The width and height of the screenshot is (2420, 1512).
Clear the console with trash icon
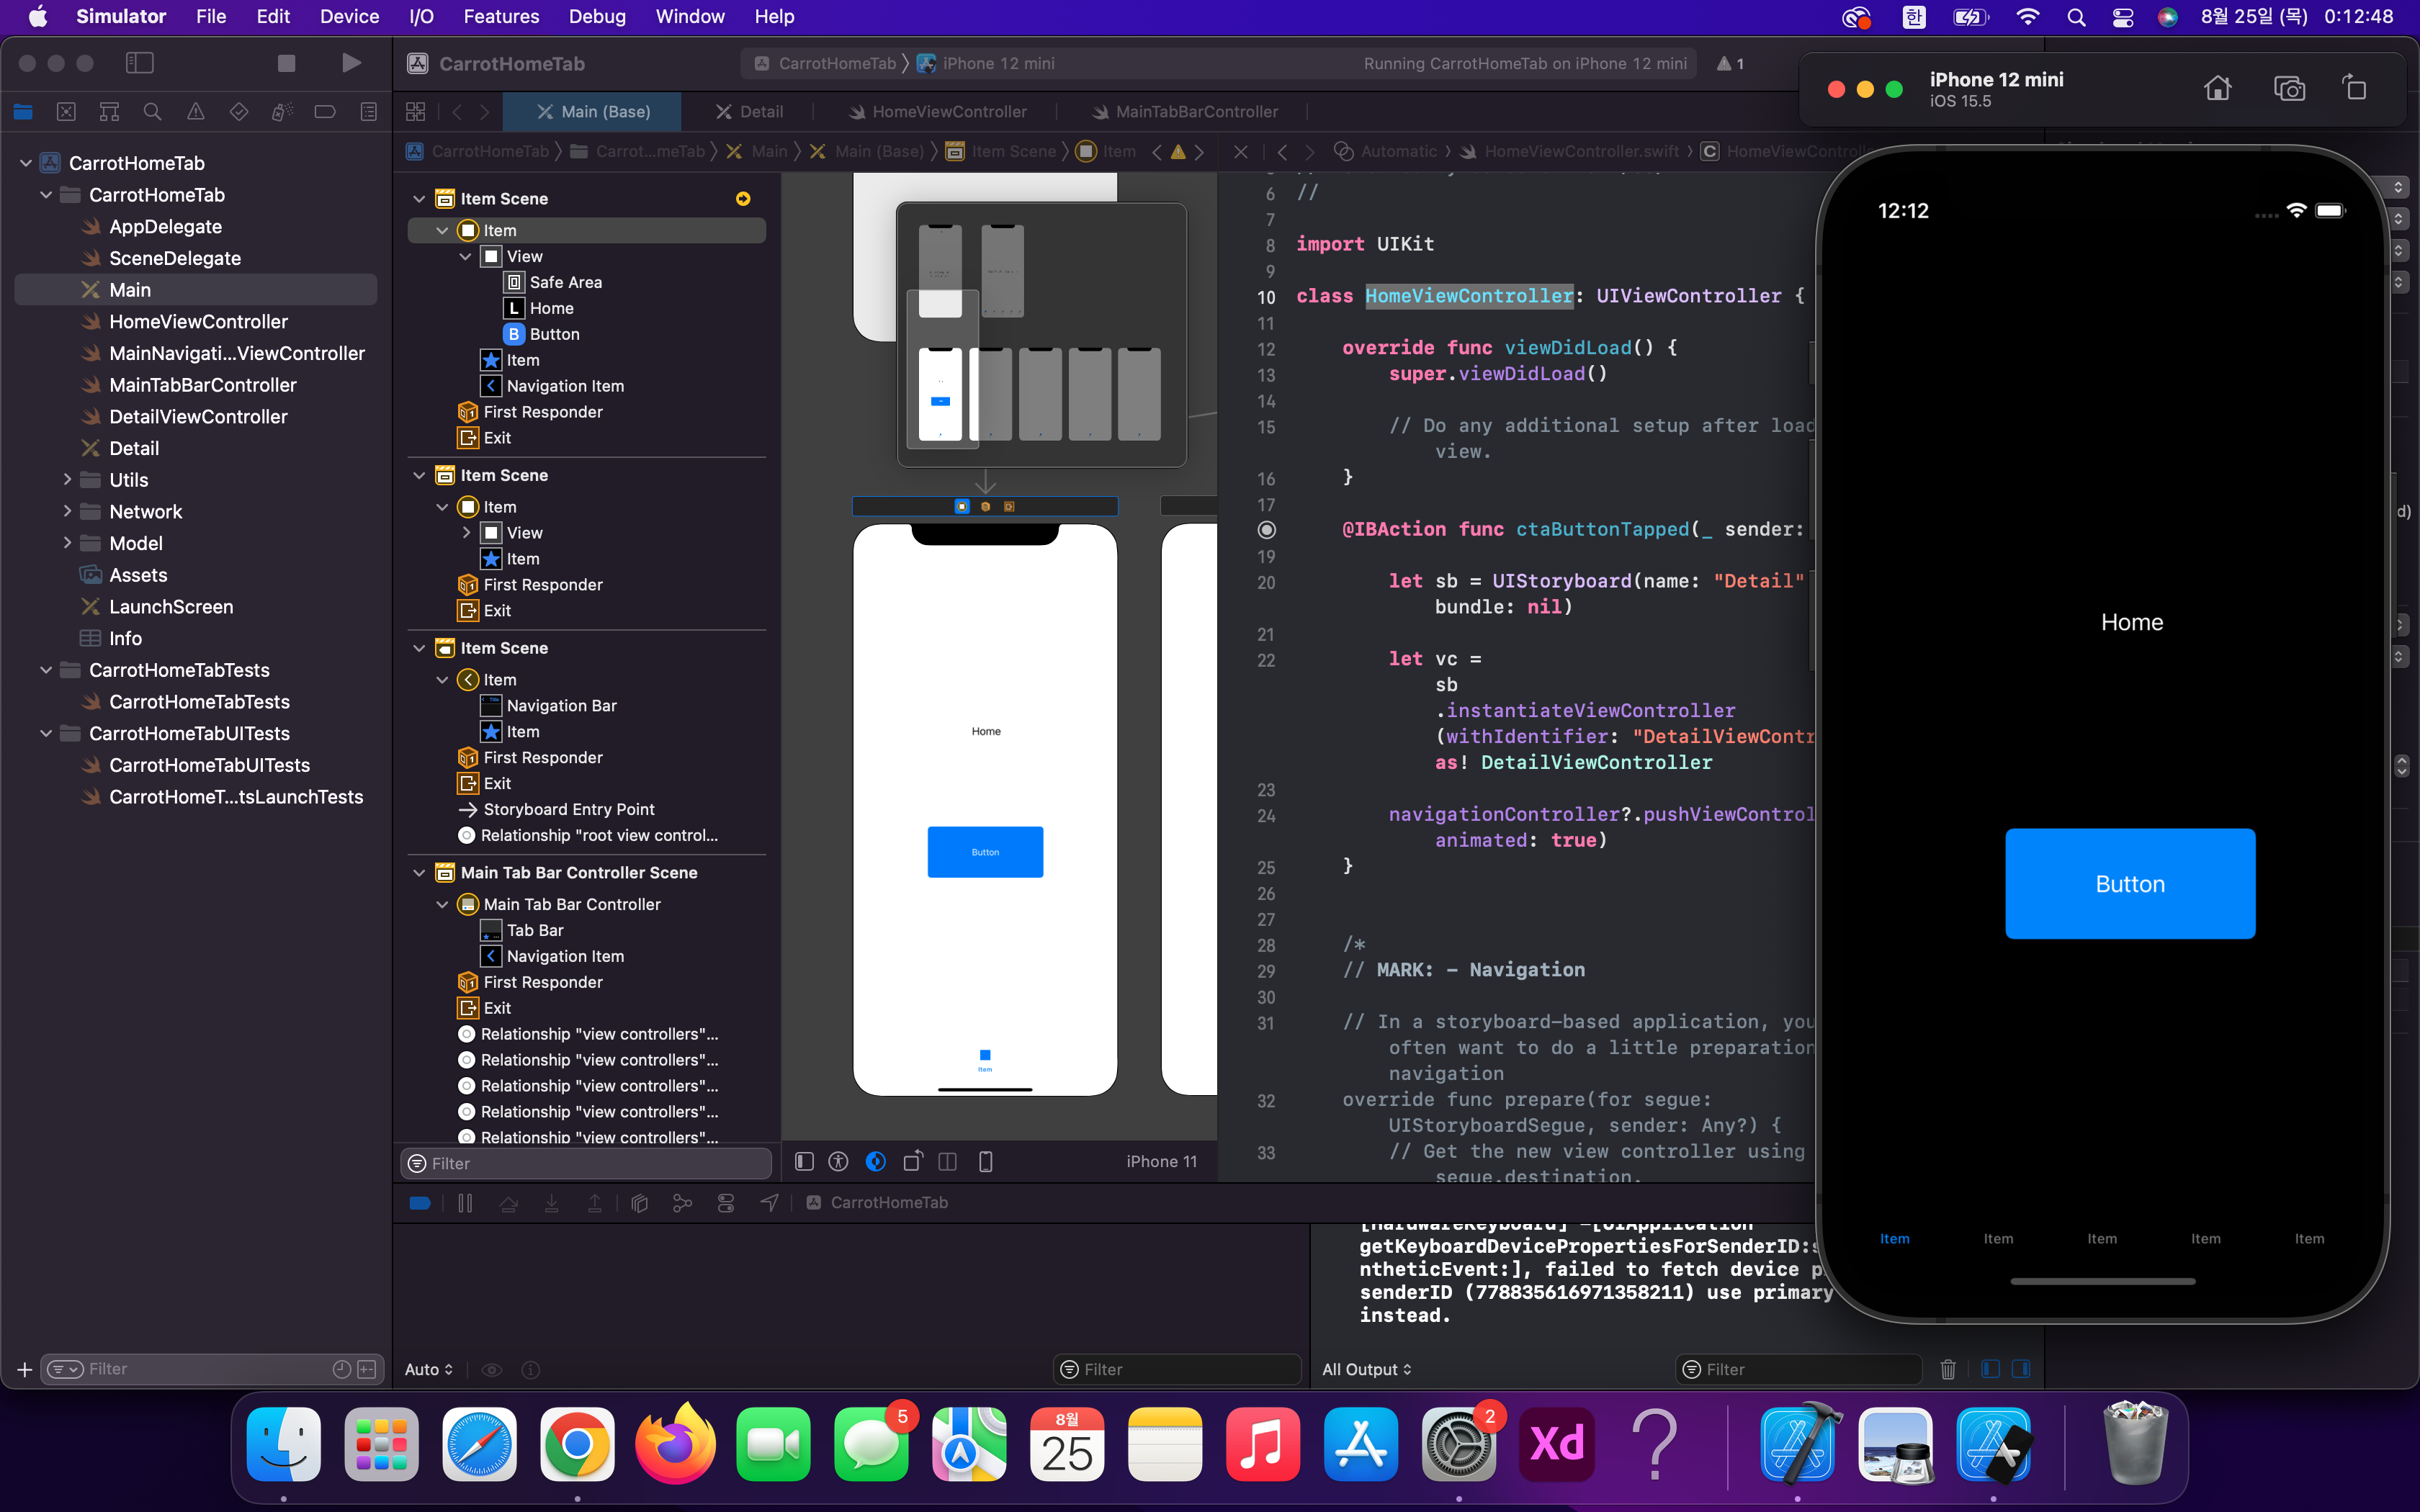[1947, 1369]
